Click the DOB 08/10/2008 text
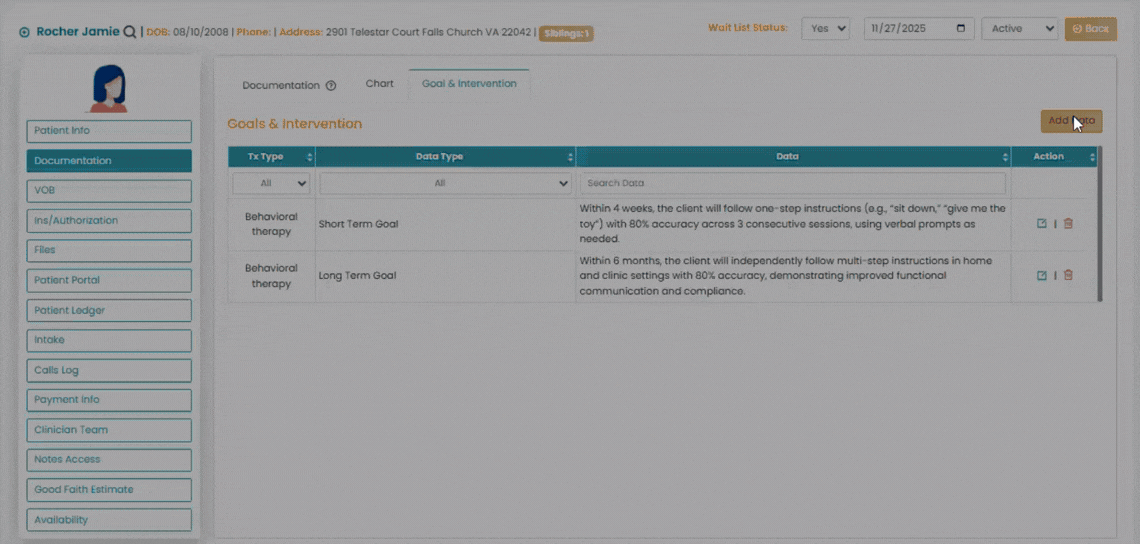Screen dimensions: 1140x544 pos(189,32)
